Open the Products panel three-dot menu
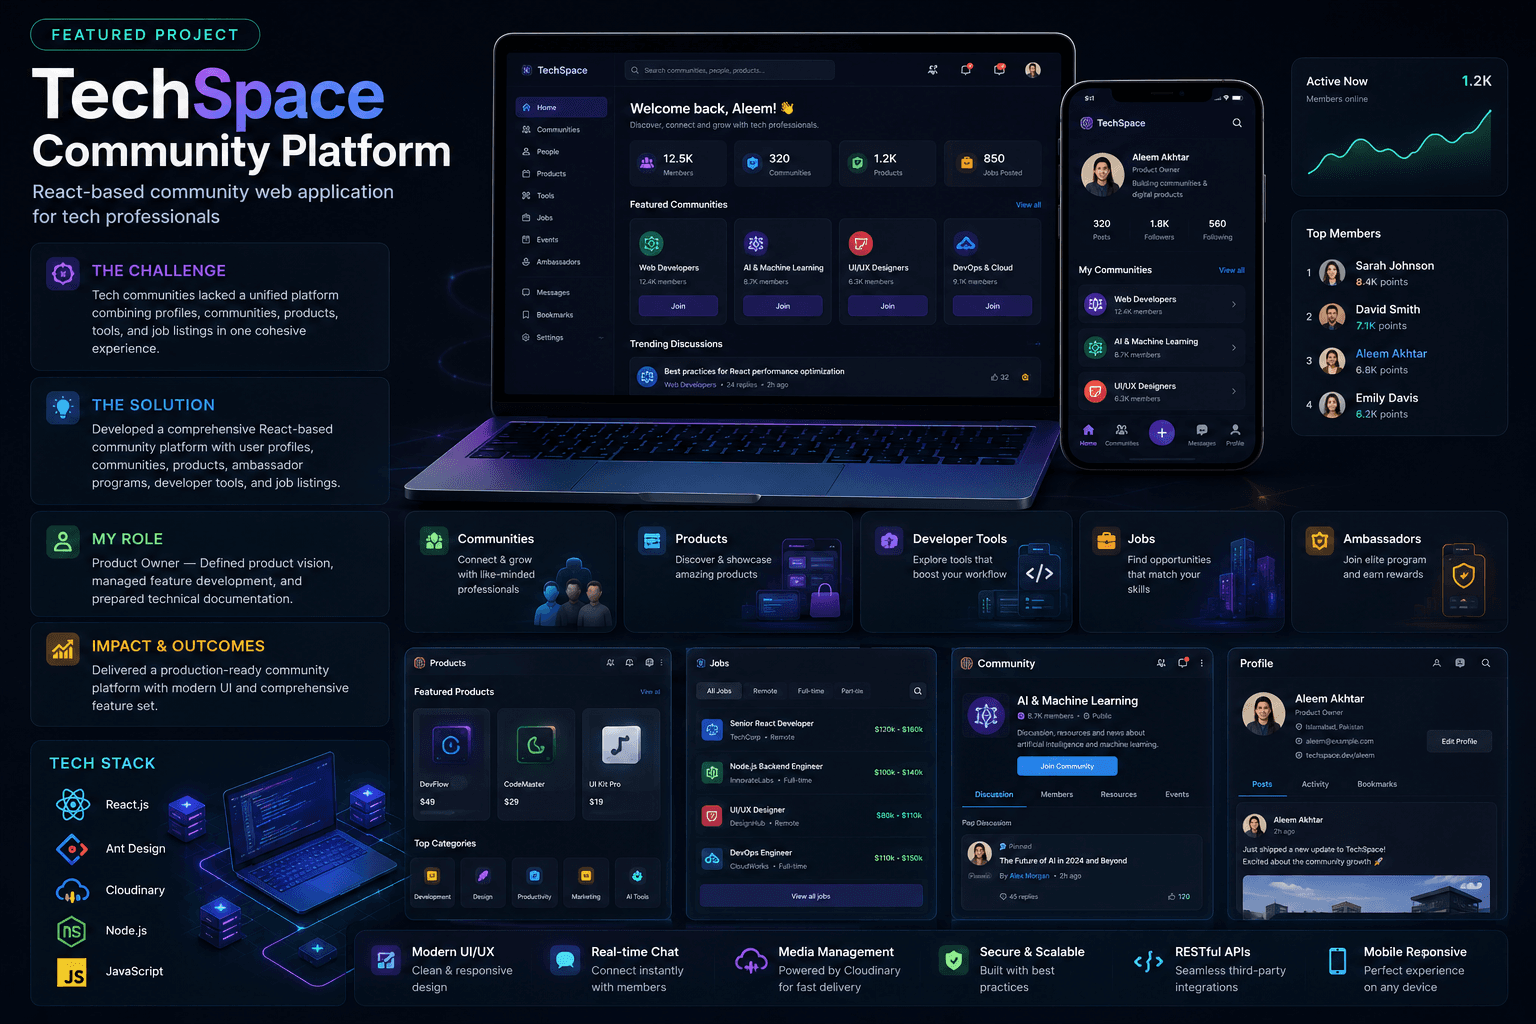 662,663
